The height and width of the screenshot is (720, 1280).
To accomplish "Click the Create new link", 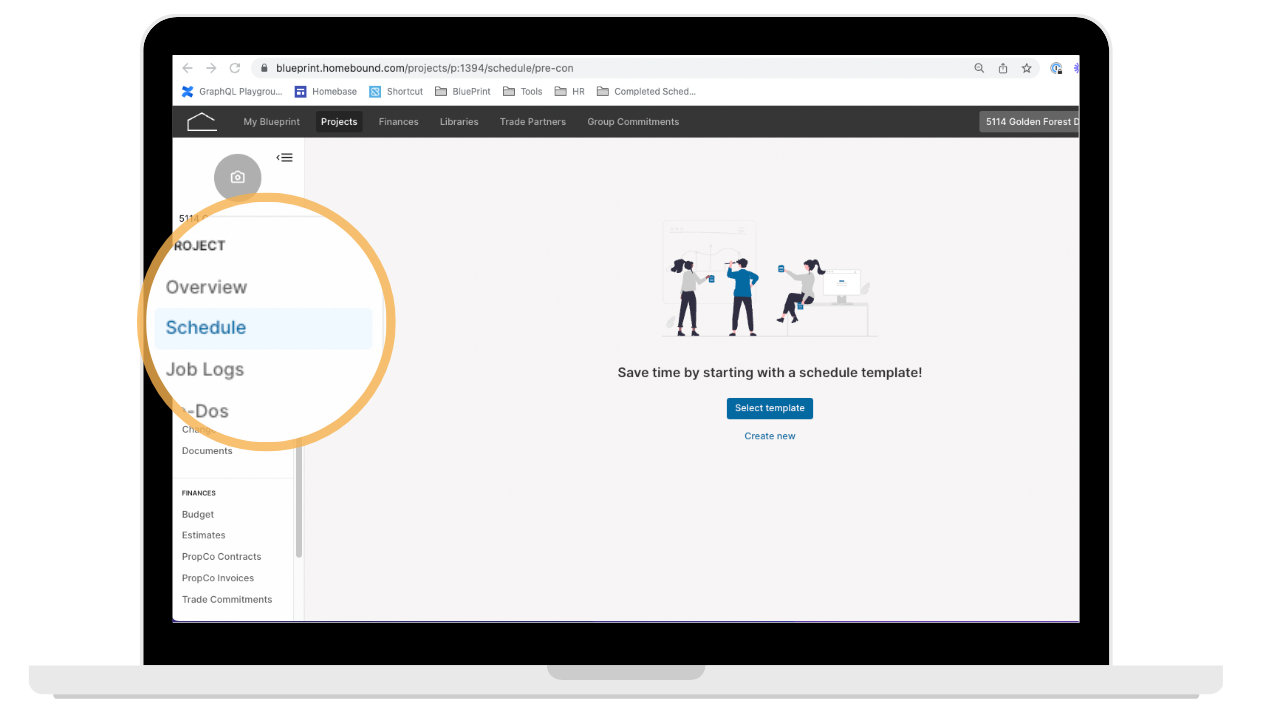I will [770, 436].
